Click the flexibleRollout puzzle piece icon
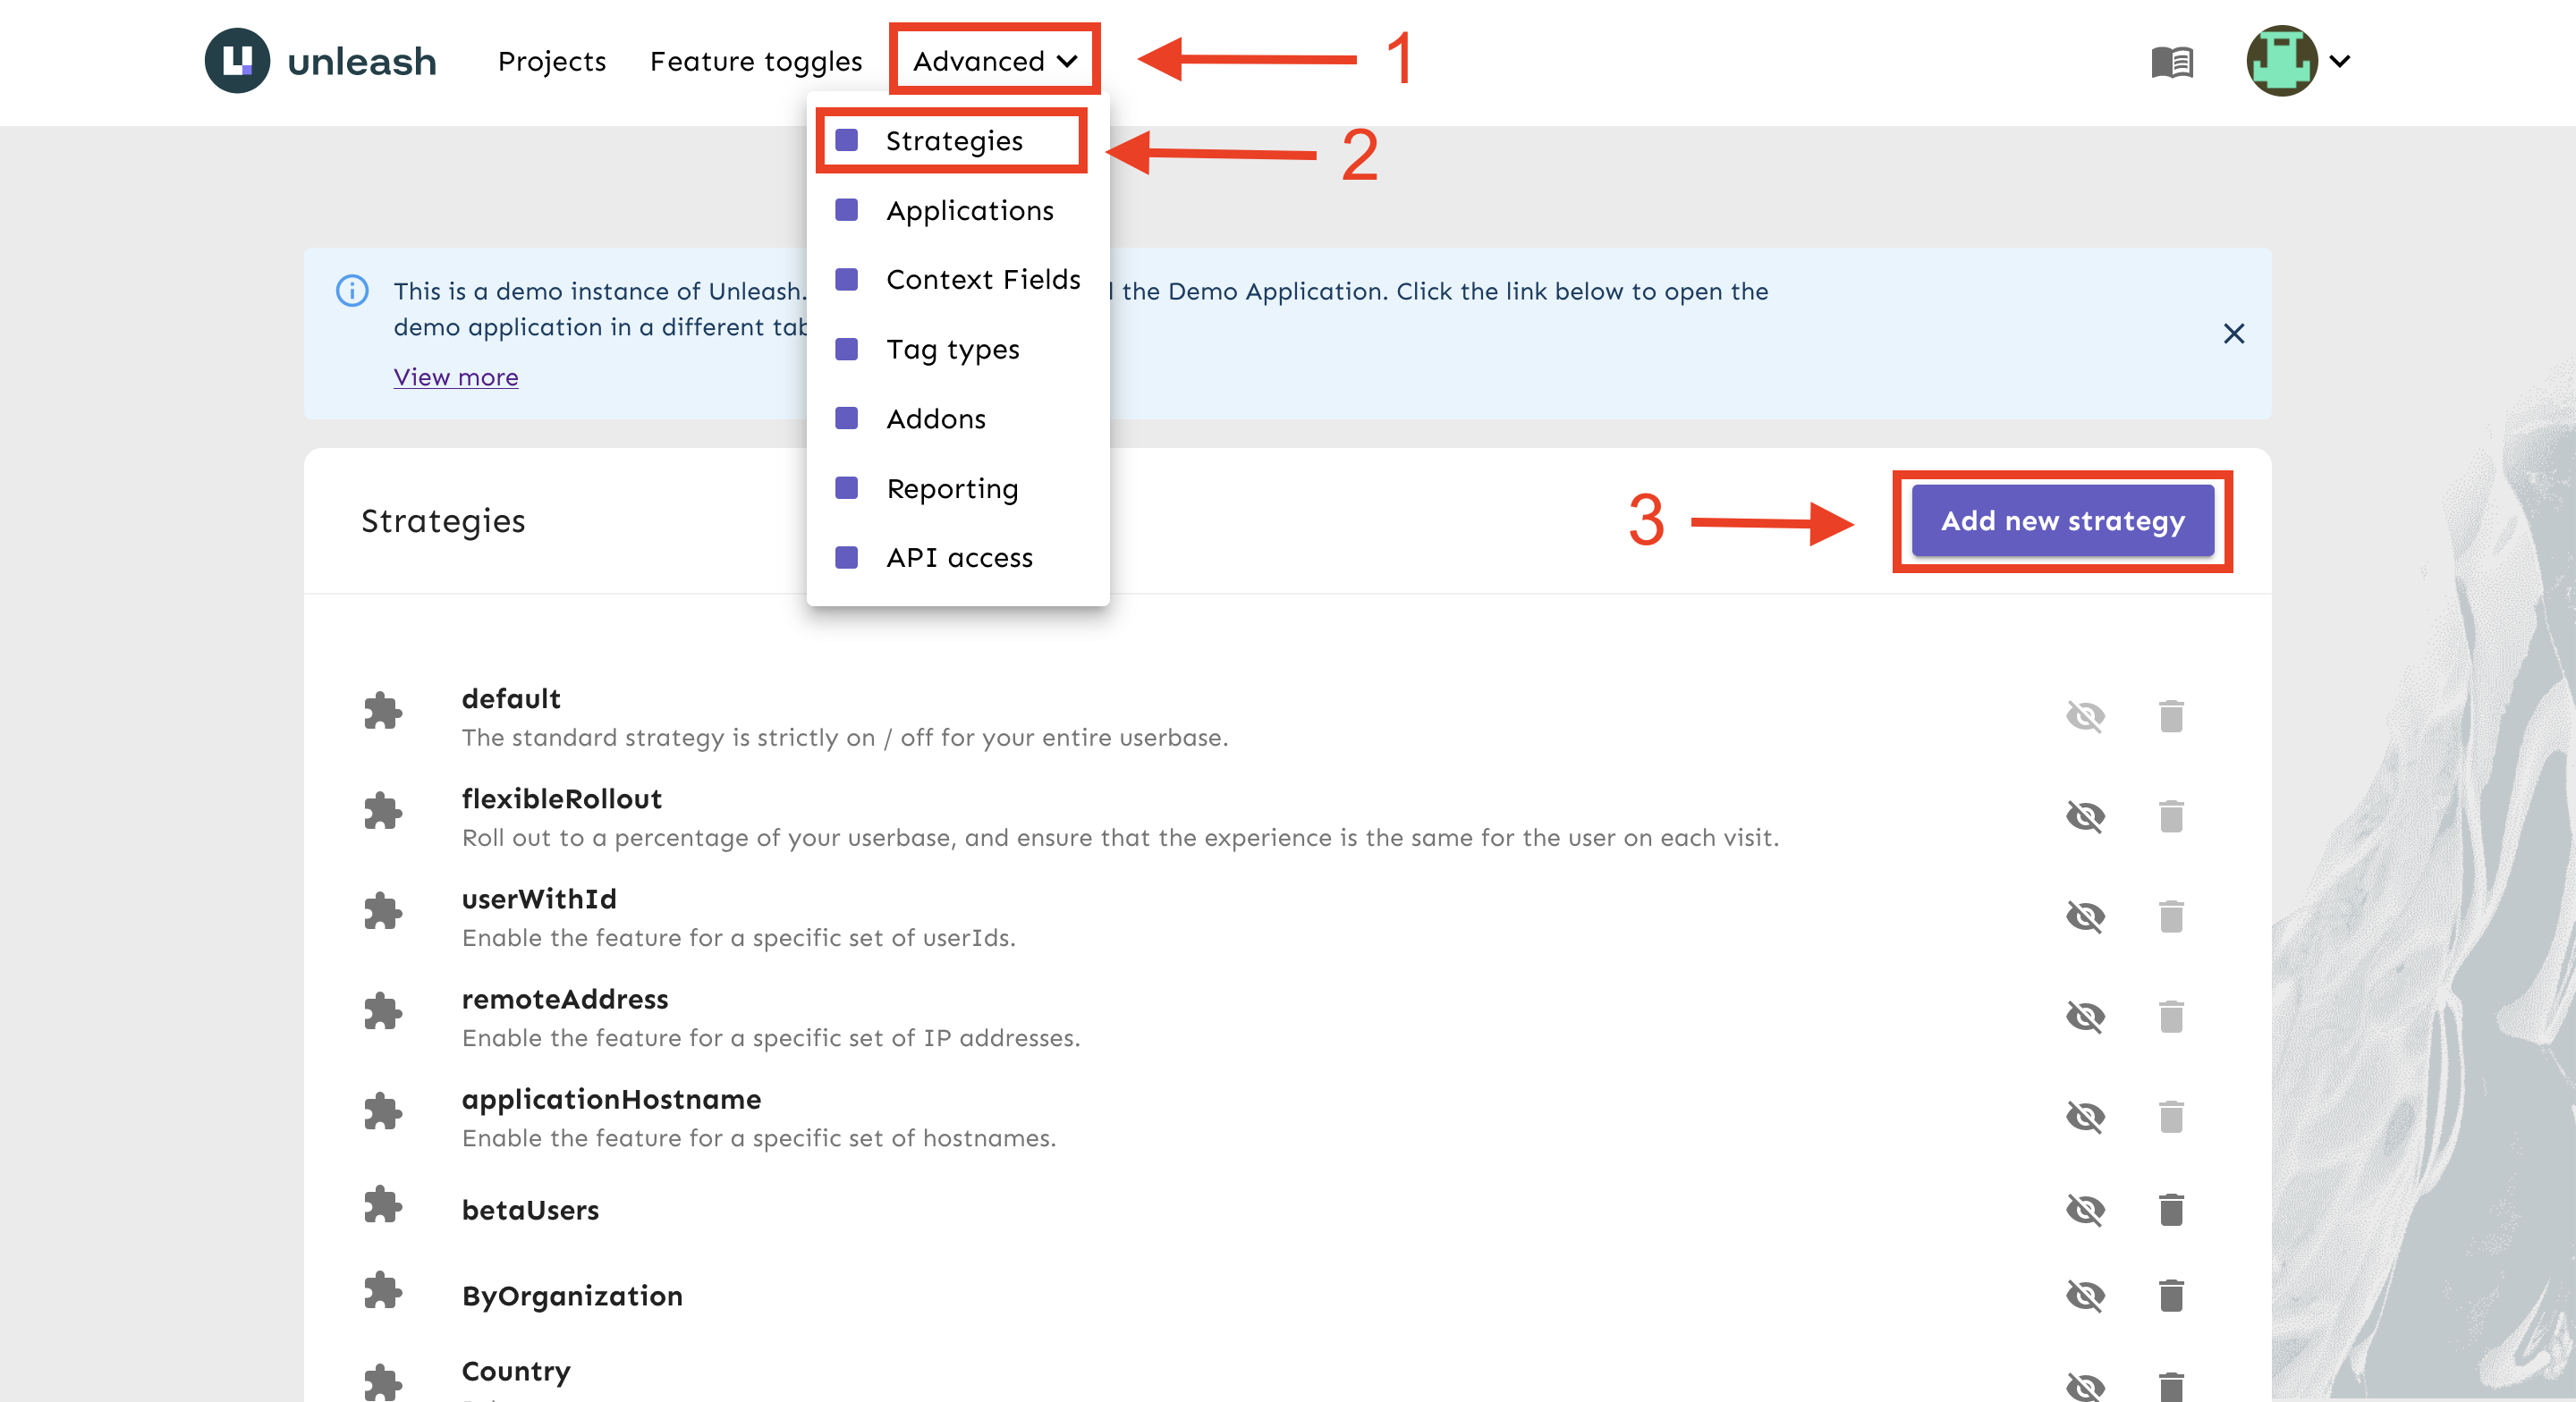Image resolution: width=2576 pixels, height=1402 pixels. point(383,811)
